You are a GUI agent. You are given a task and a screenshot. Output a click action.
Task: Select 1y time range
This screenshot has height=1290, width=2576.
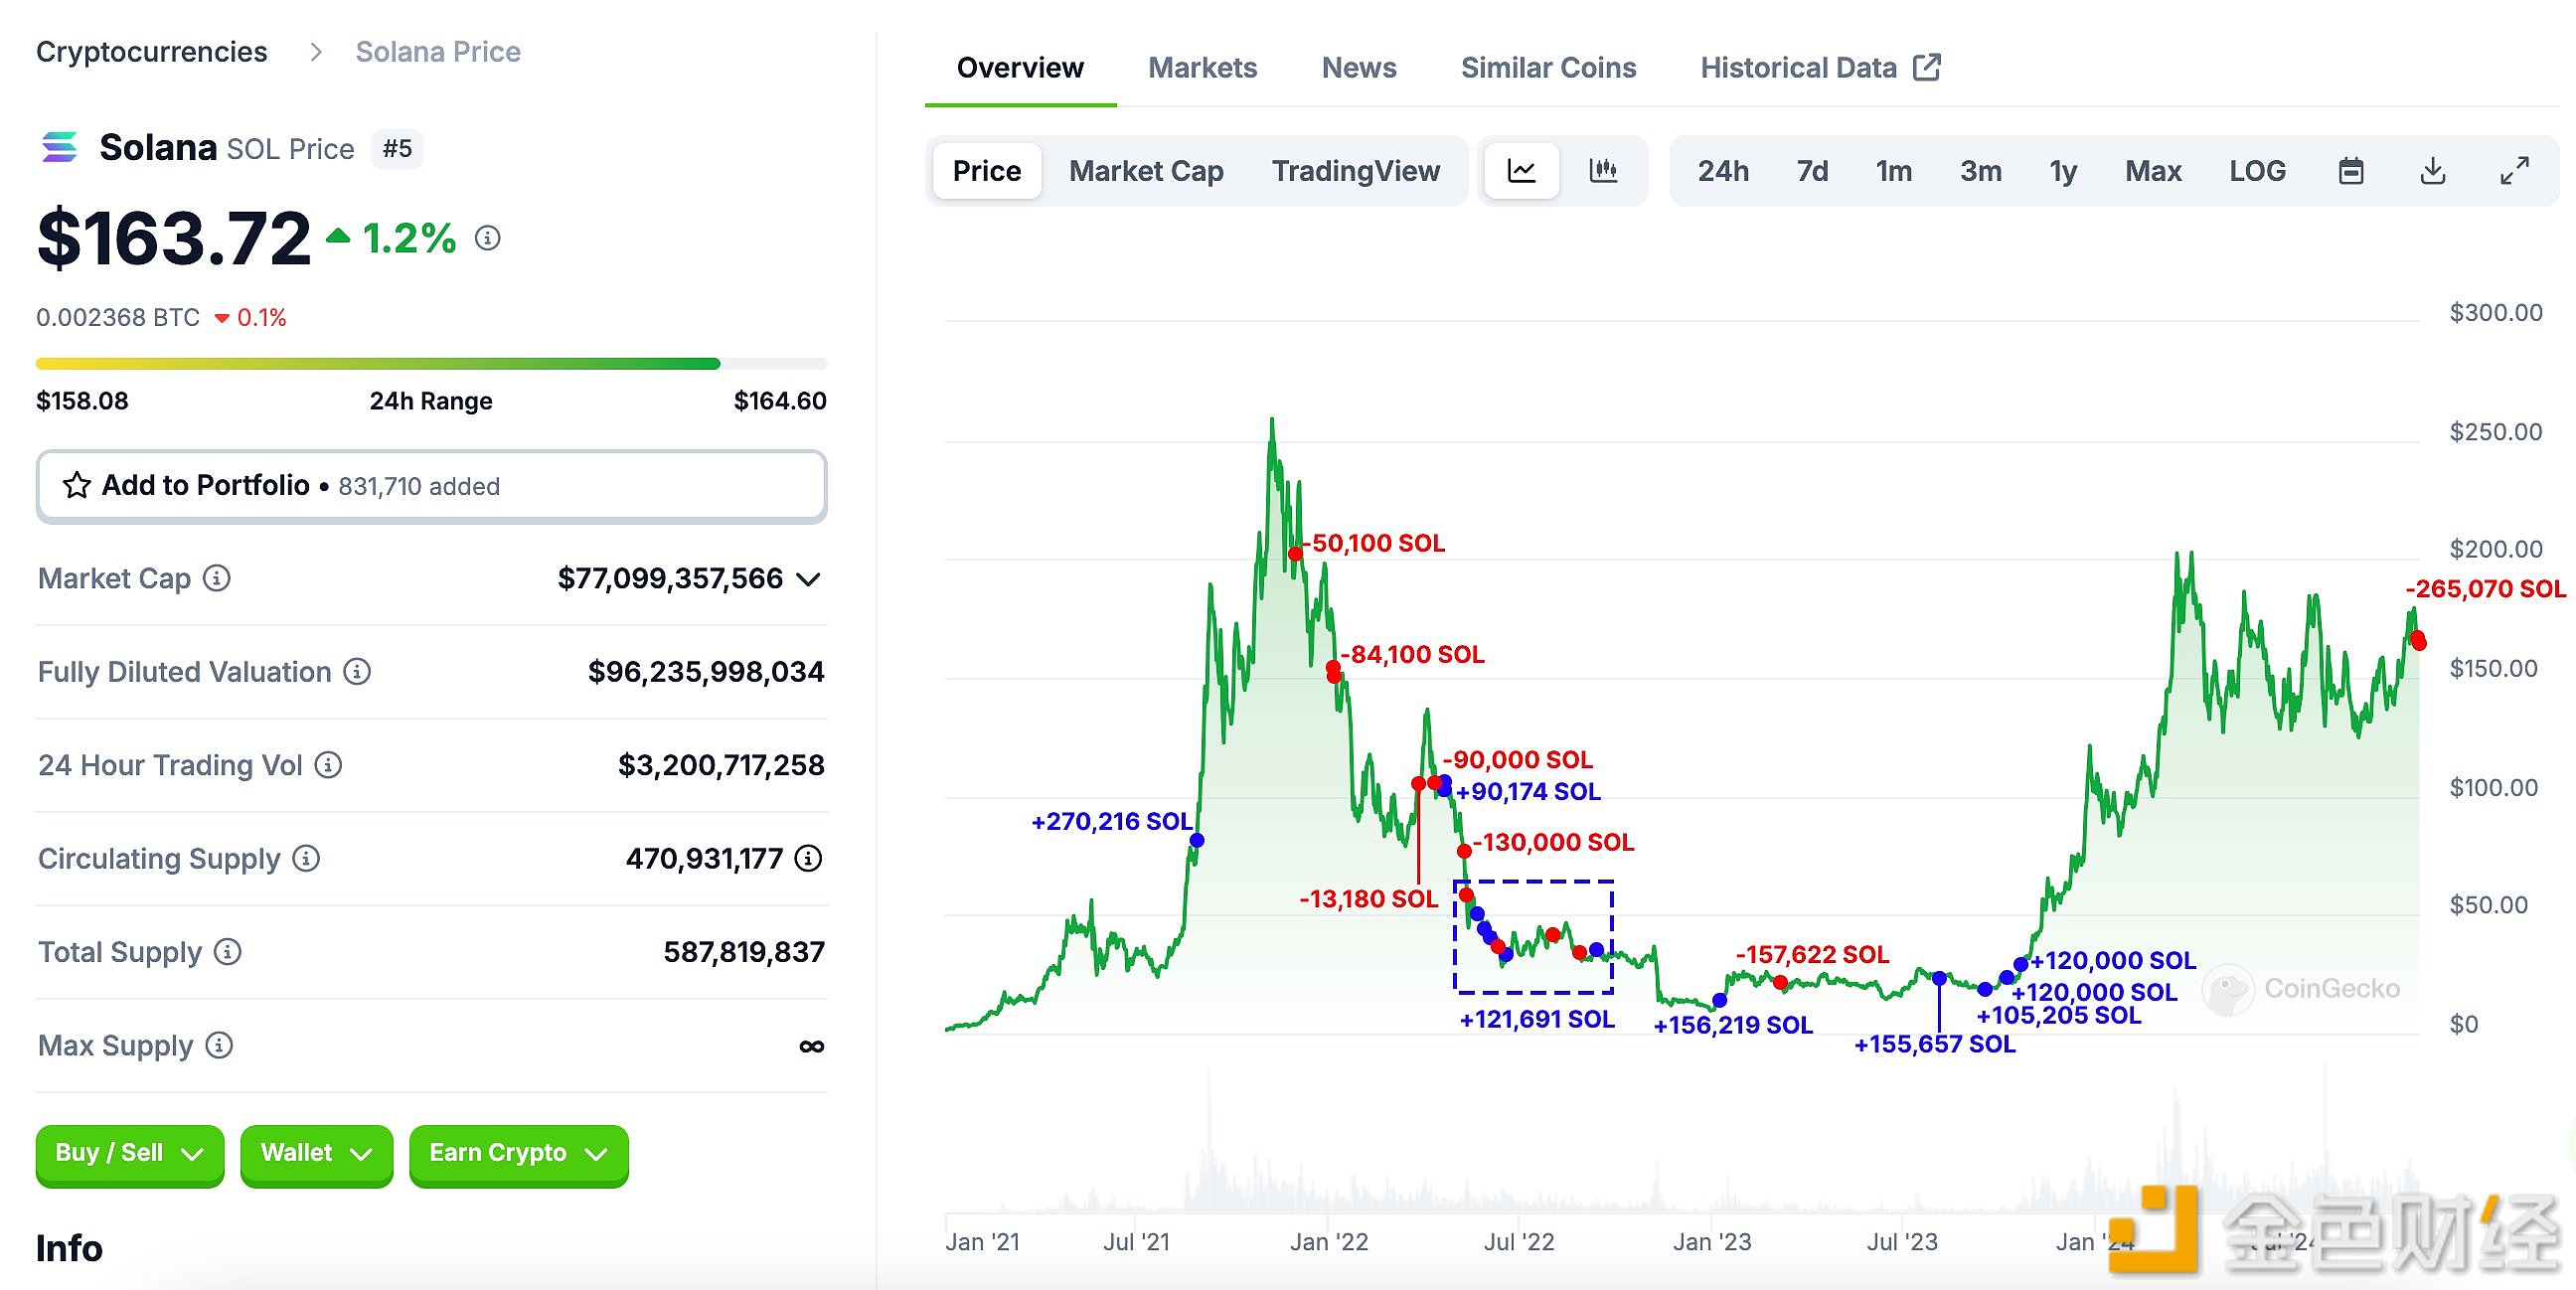tap(2063, 171)
